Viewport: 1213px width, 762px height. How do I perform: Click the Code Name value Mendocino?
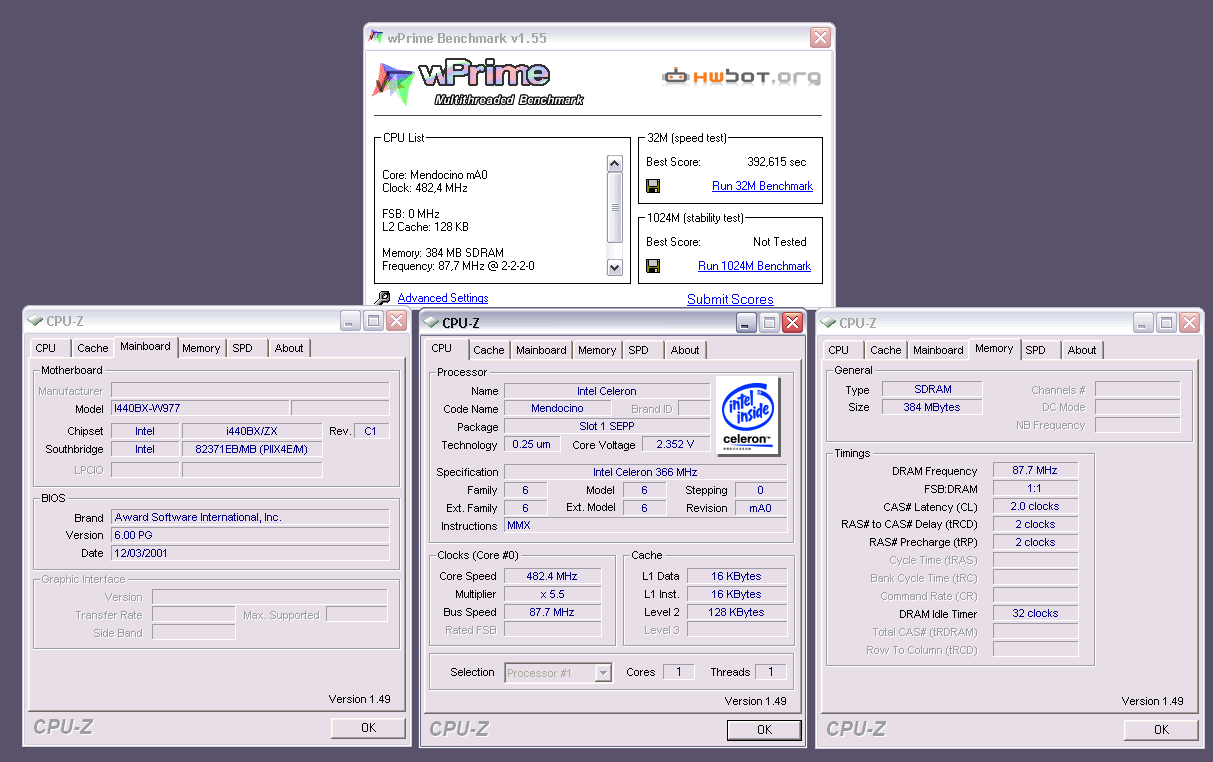click(557, 408)
